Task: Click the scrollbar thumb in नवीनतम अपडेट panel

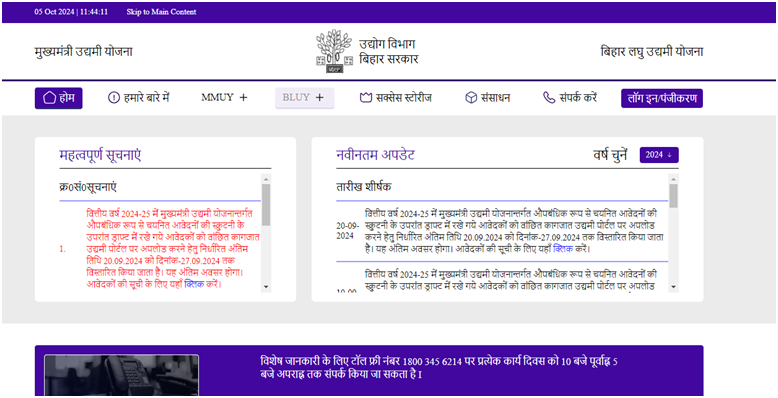Action: click(x=673, y=196)
